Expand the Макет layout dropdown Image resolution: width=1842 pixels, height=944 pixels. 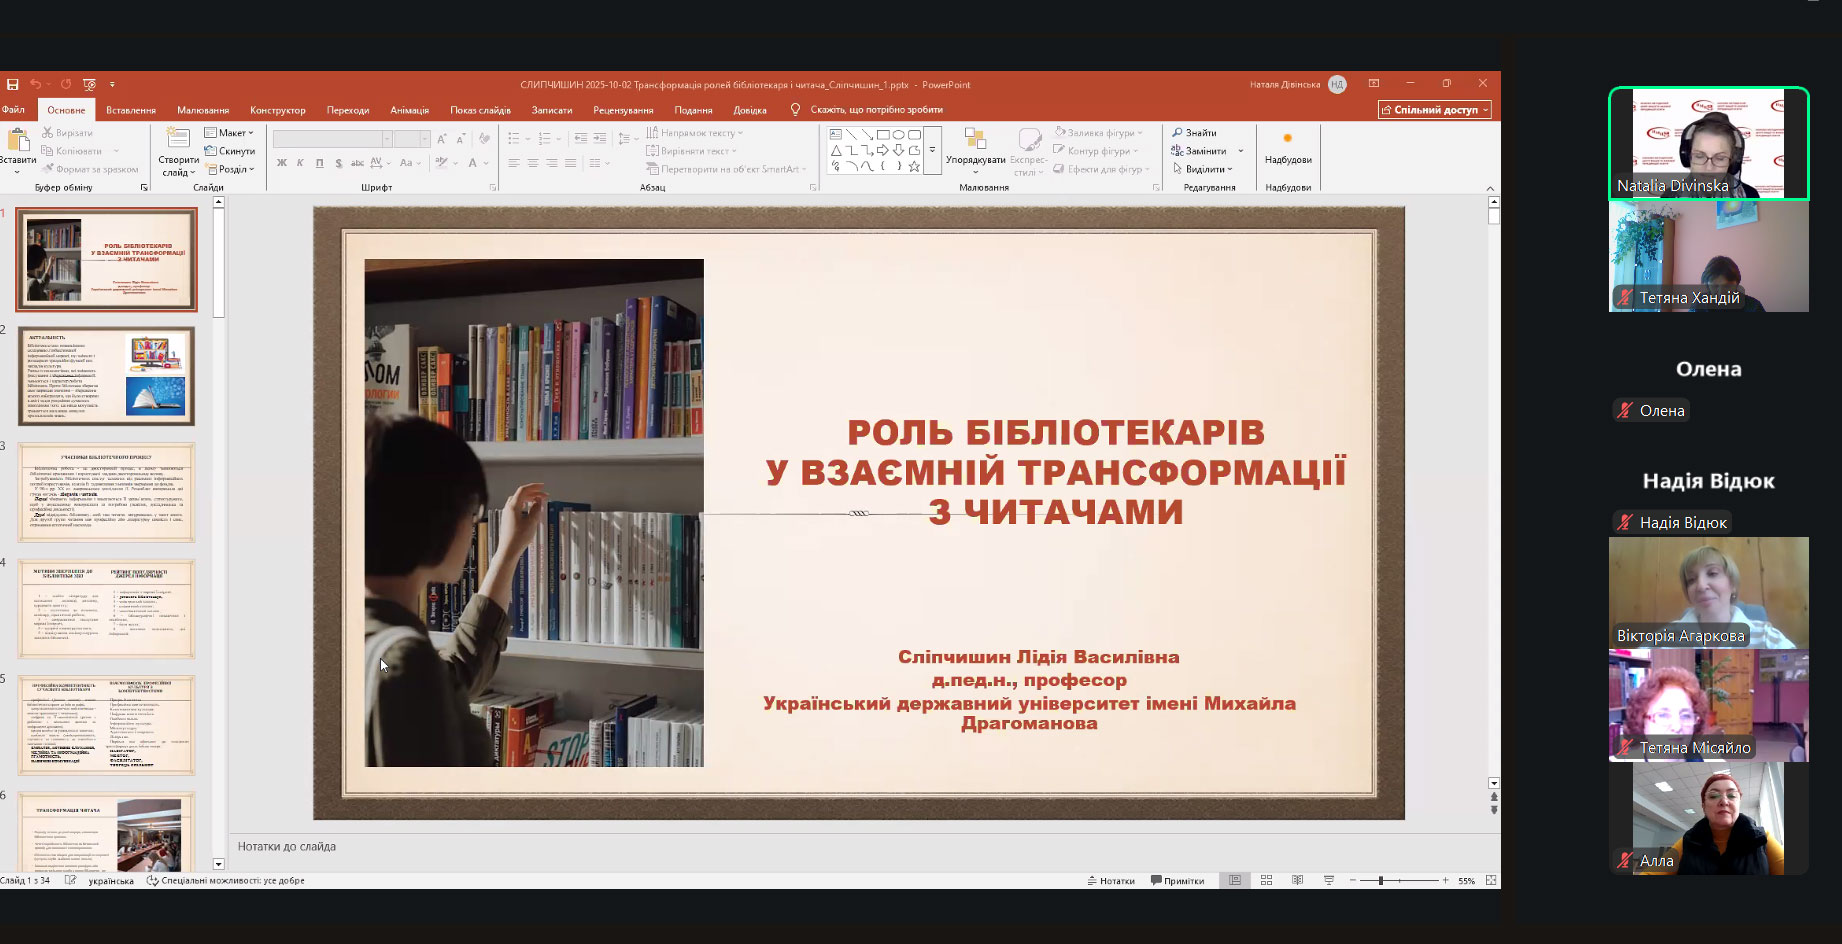pyautogui.click(x=229, y=133)
